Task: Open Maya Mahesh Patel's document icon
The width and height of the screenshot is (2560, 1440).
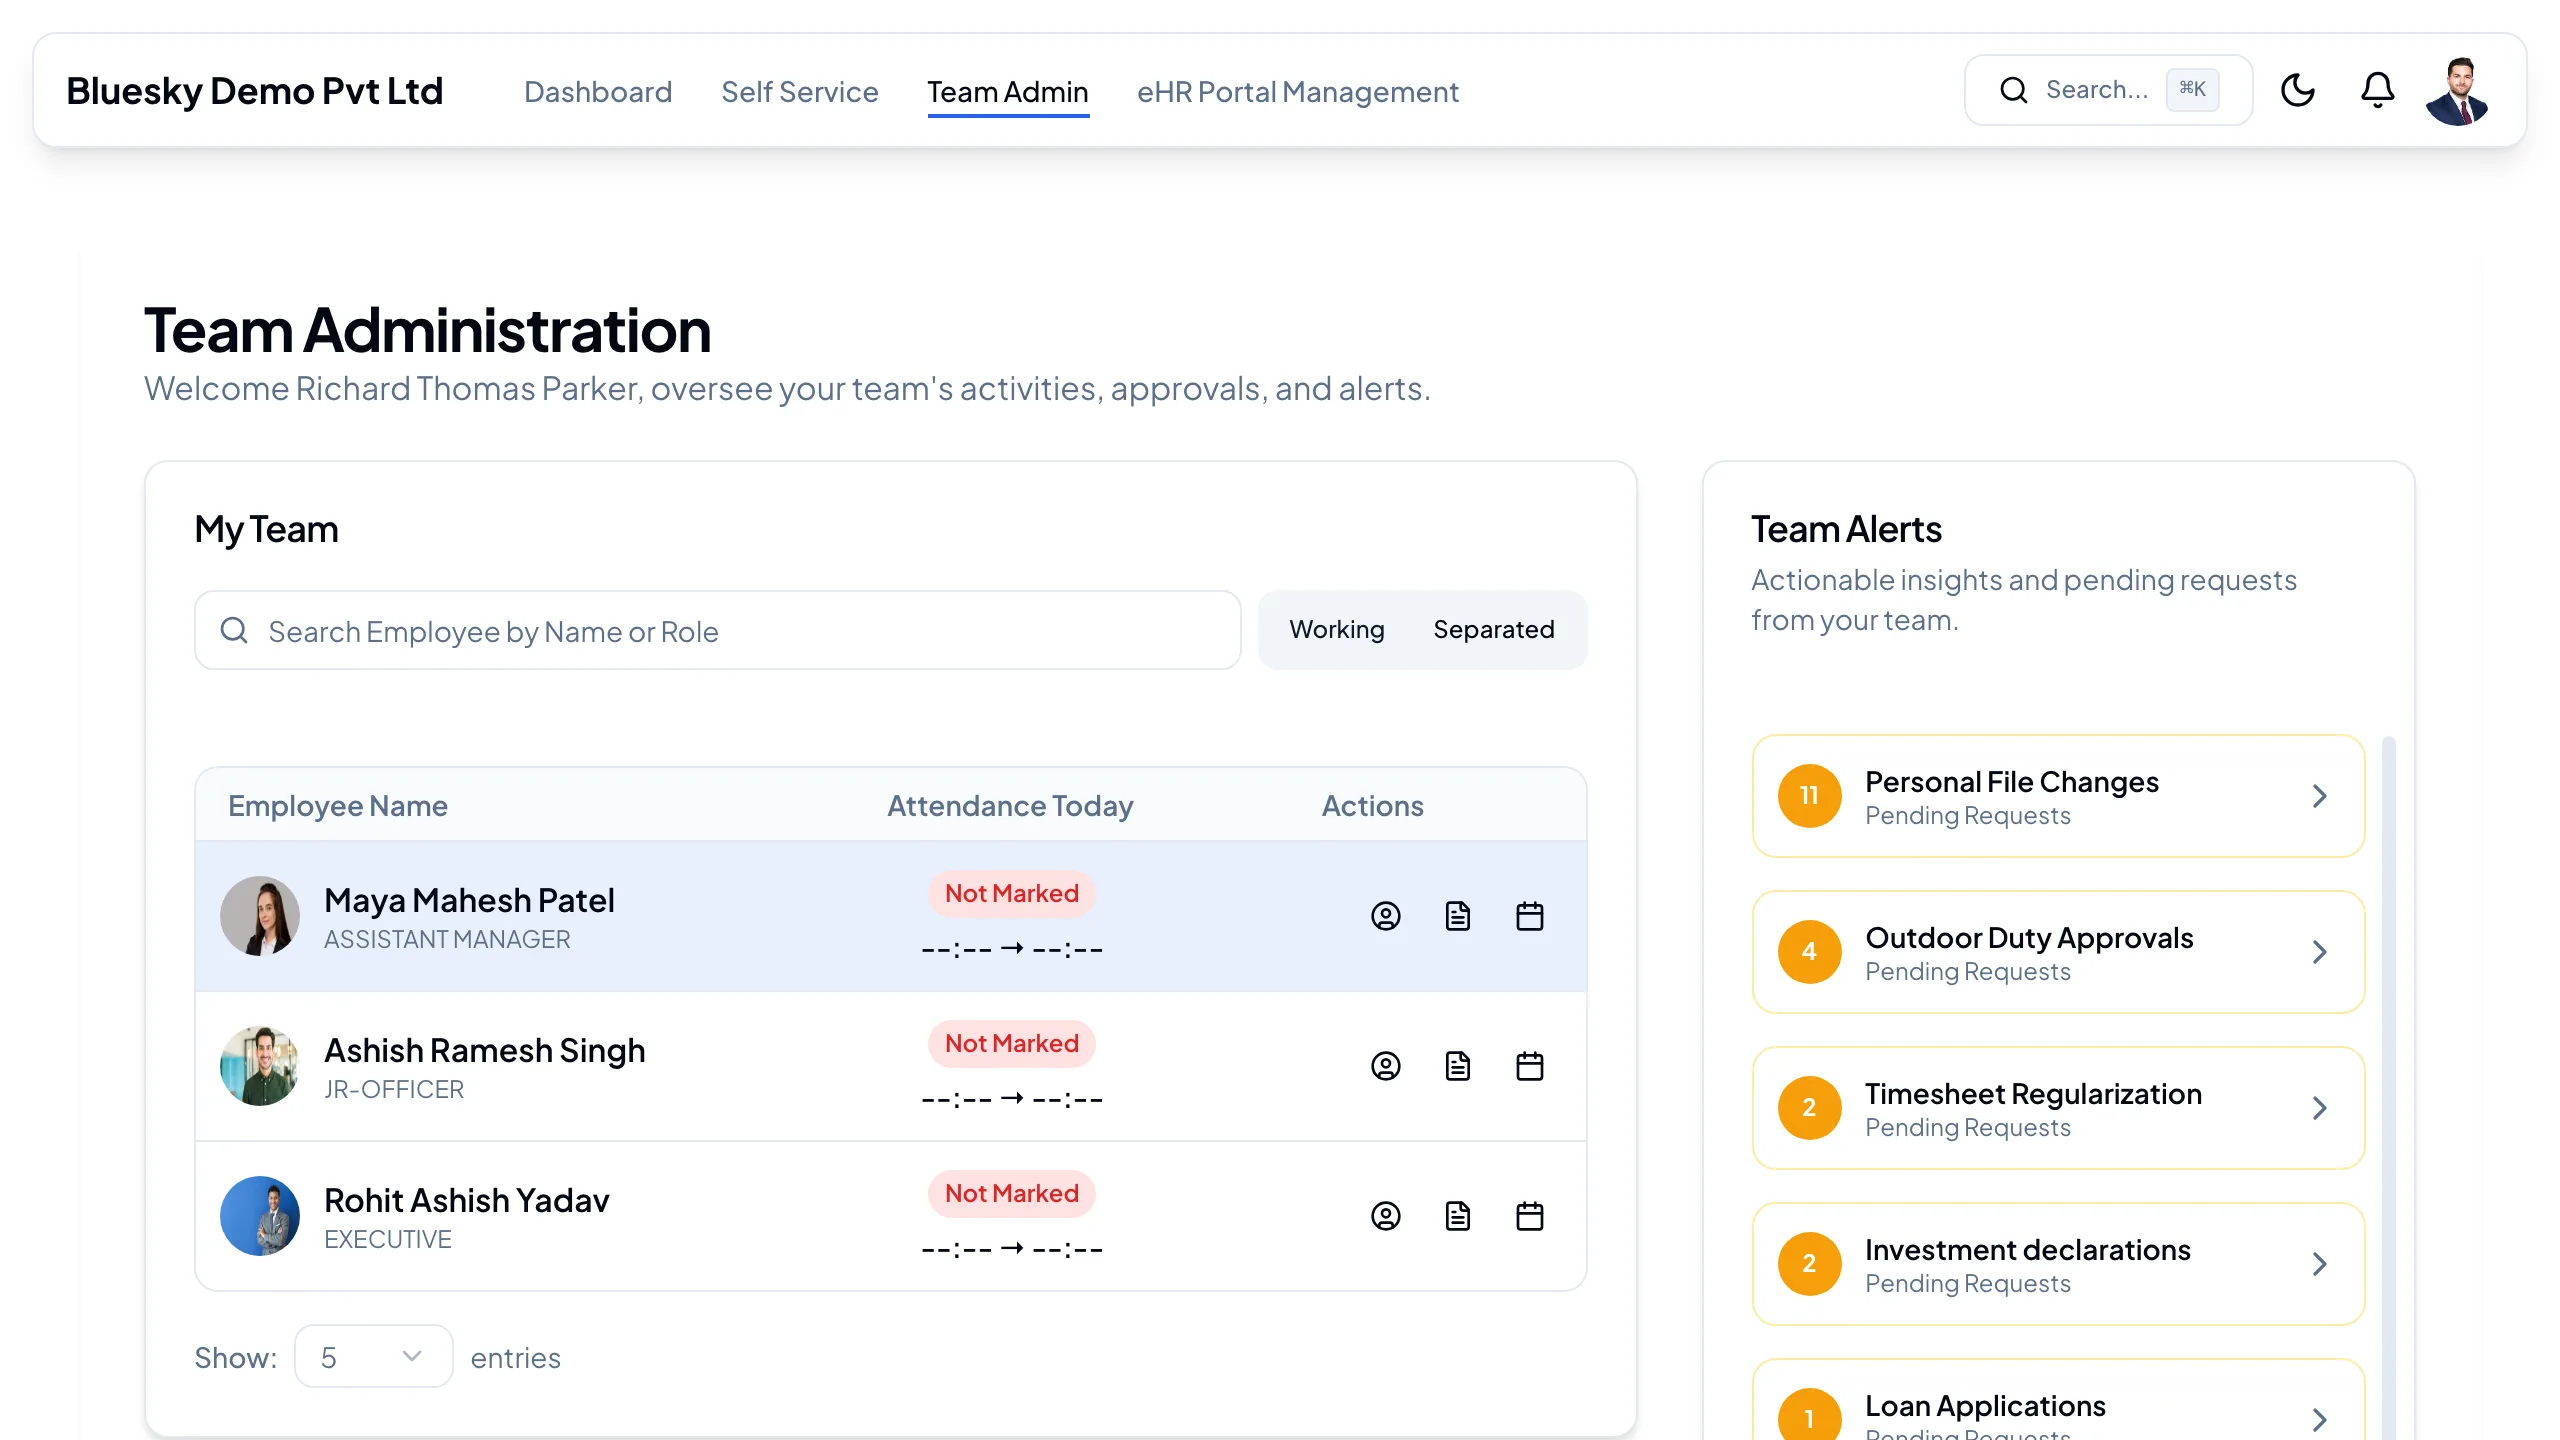Action: pos(1457,916)
